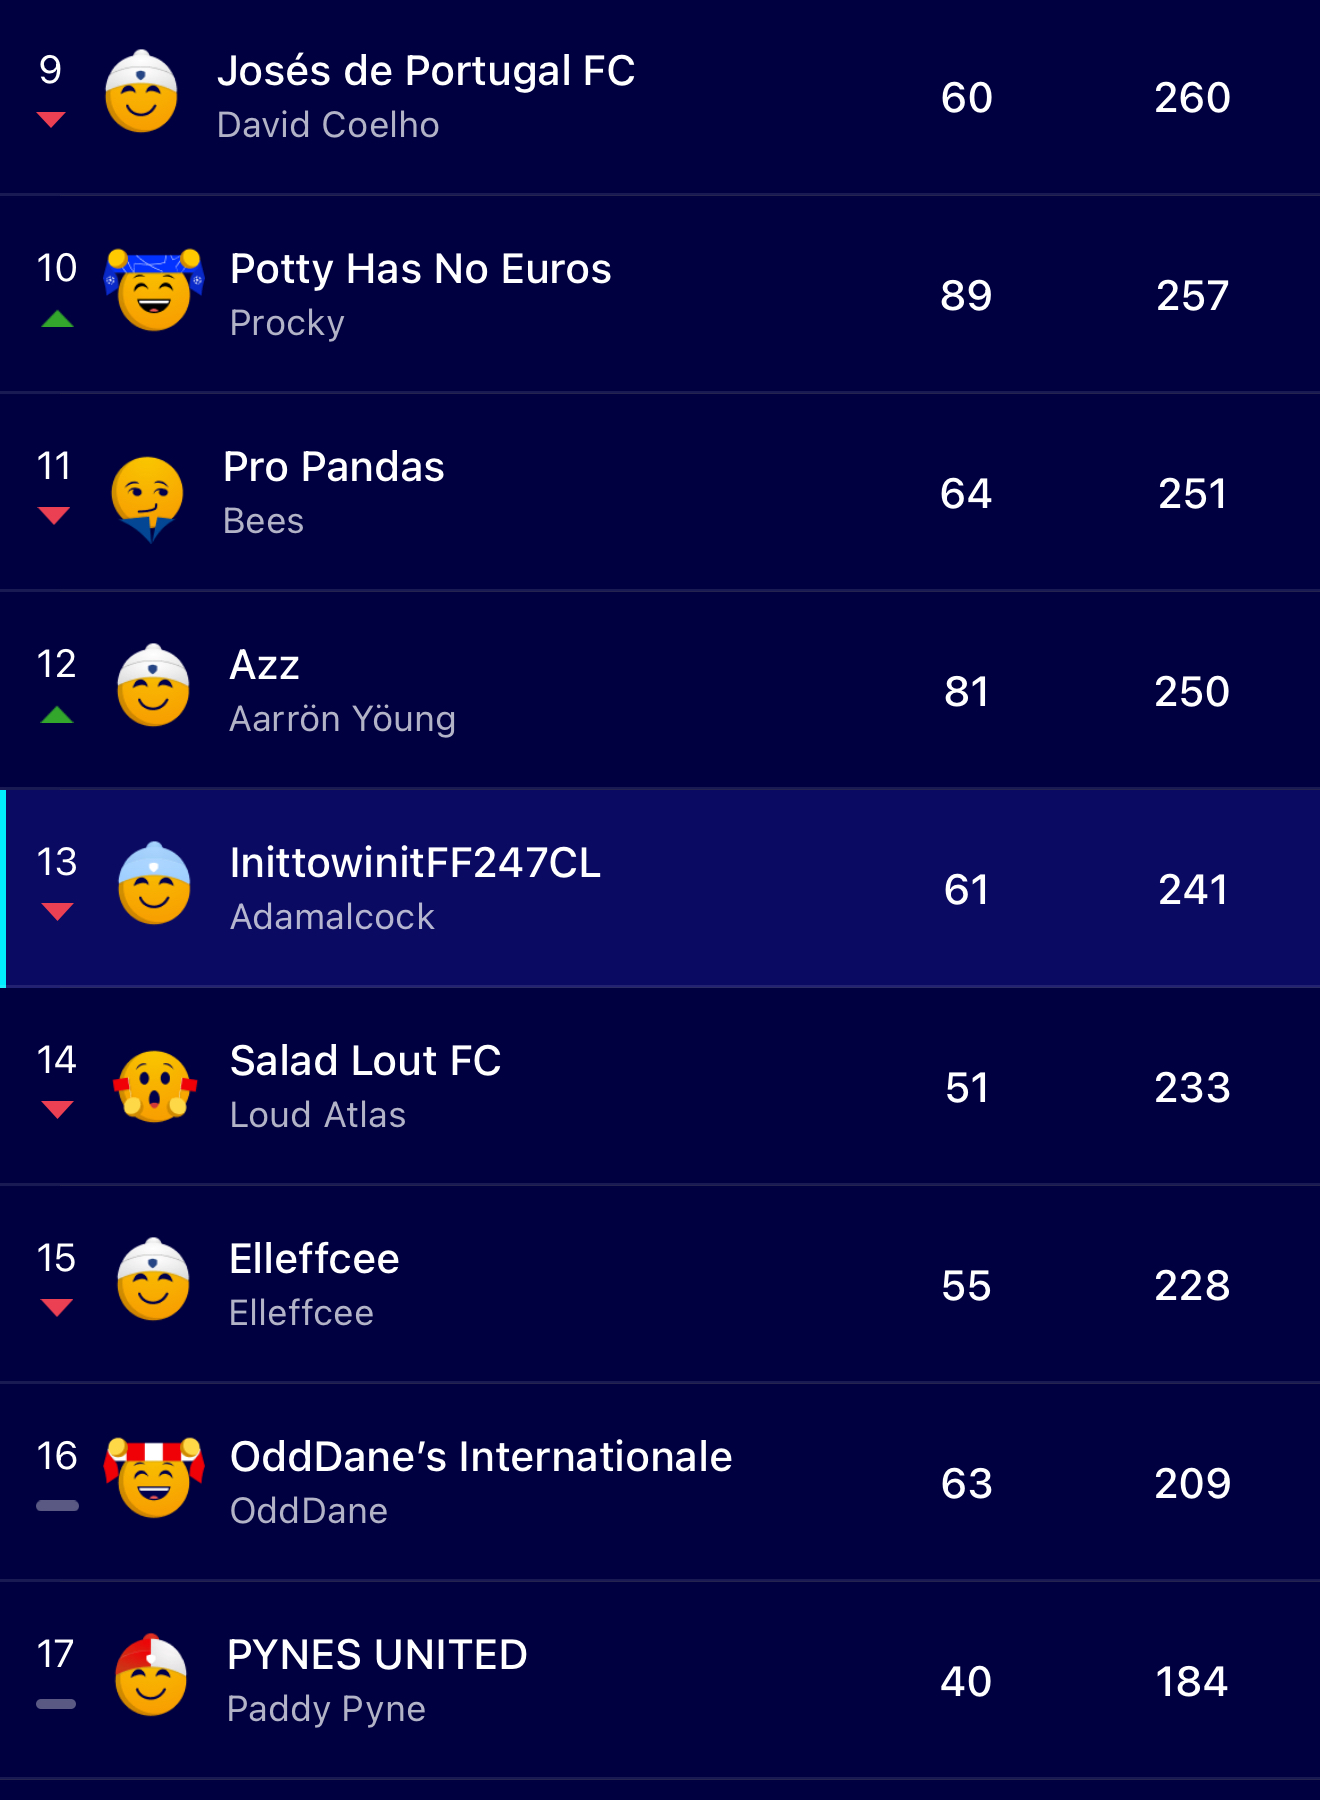Open the Josés de Portugal FC team
This screenshot has height=1800, width=1320.
[426, 72]
